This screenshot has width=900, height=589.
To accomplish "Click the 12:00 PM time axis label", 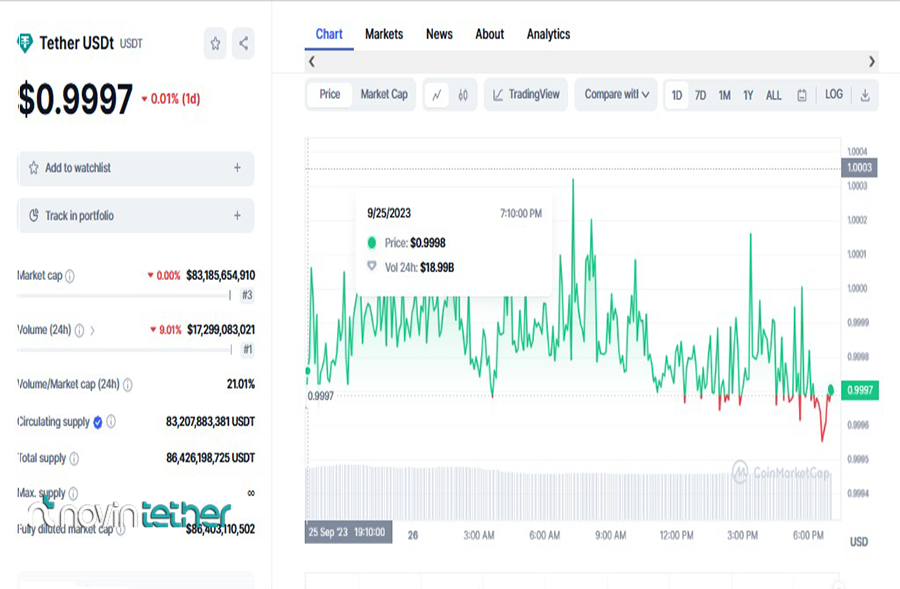I will click(x=676, y=536).
